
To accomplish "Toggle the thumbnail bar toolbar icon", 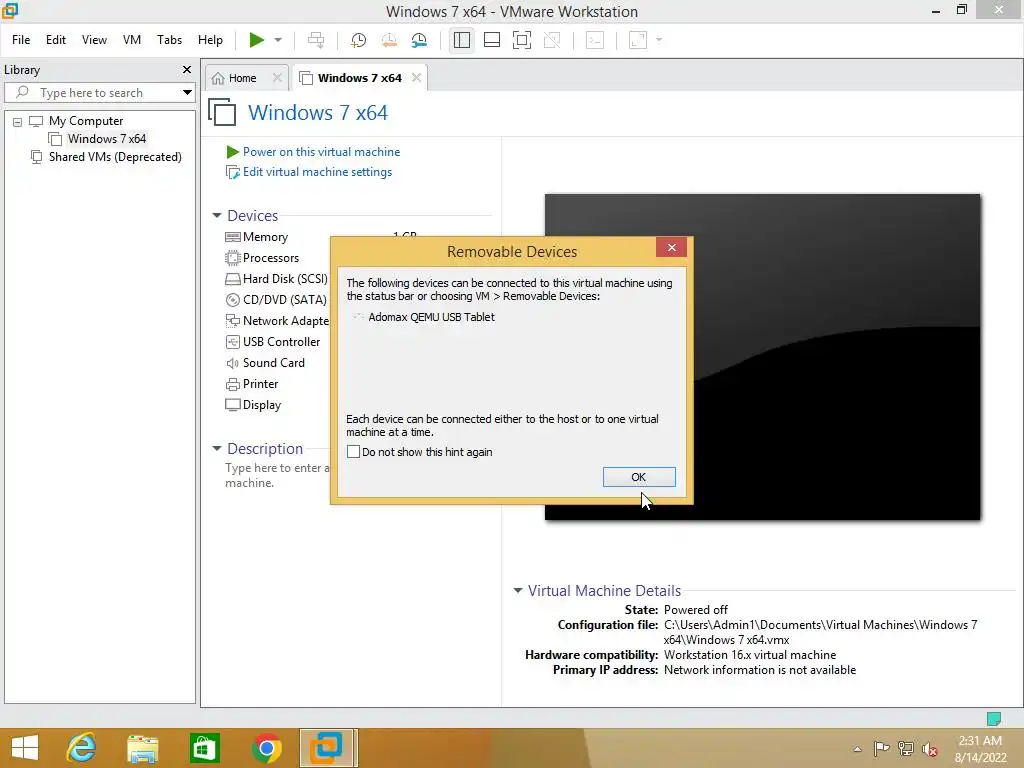I will (x=492, y=40).
